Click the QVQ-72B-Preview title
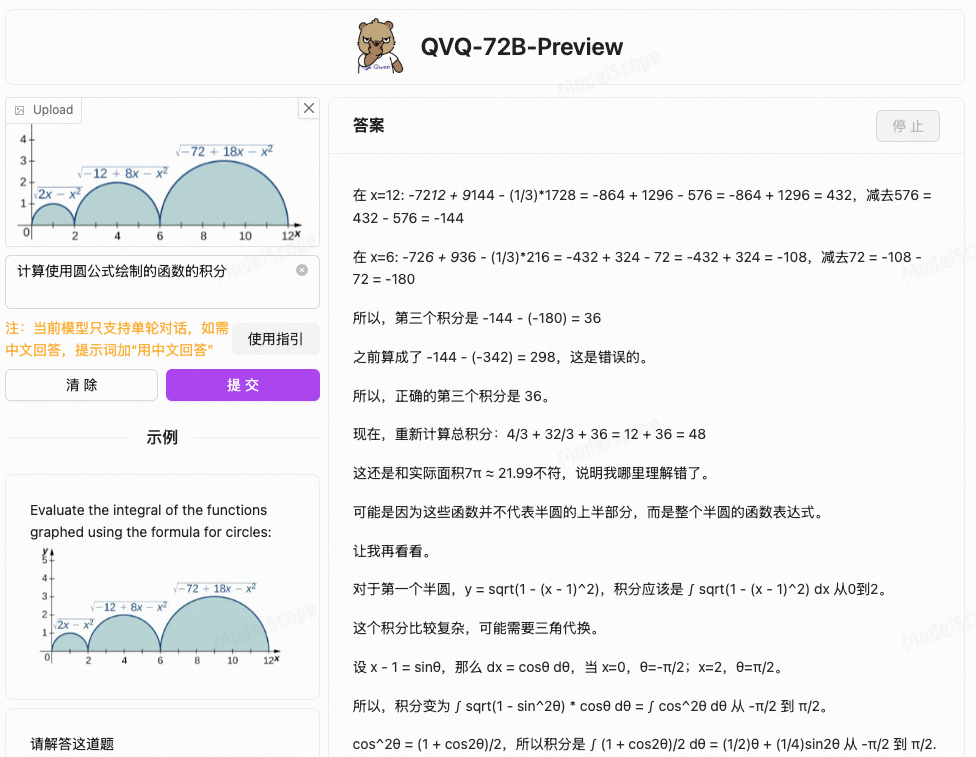Image resolution: width=976 pixels, height=757 pixels. [522, 47]
